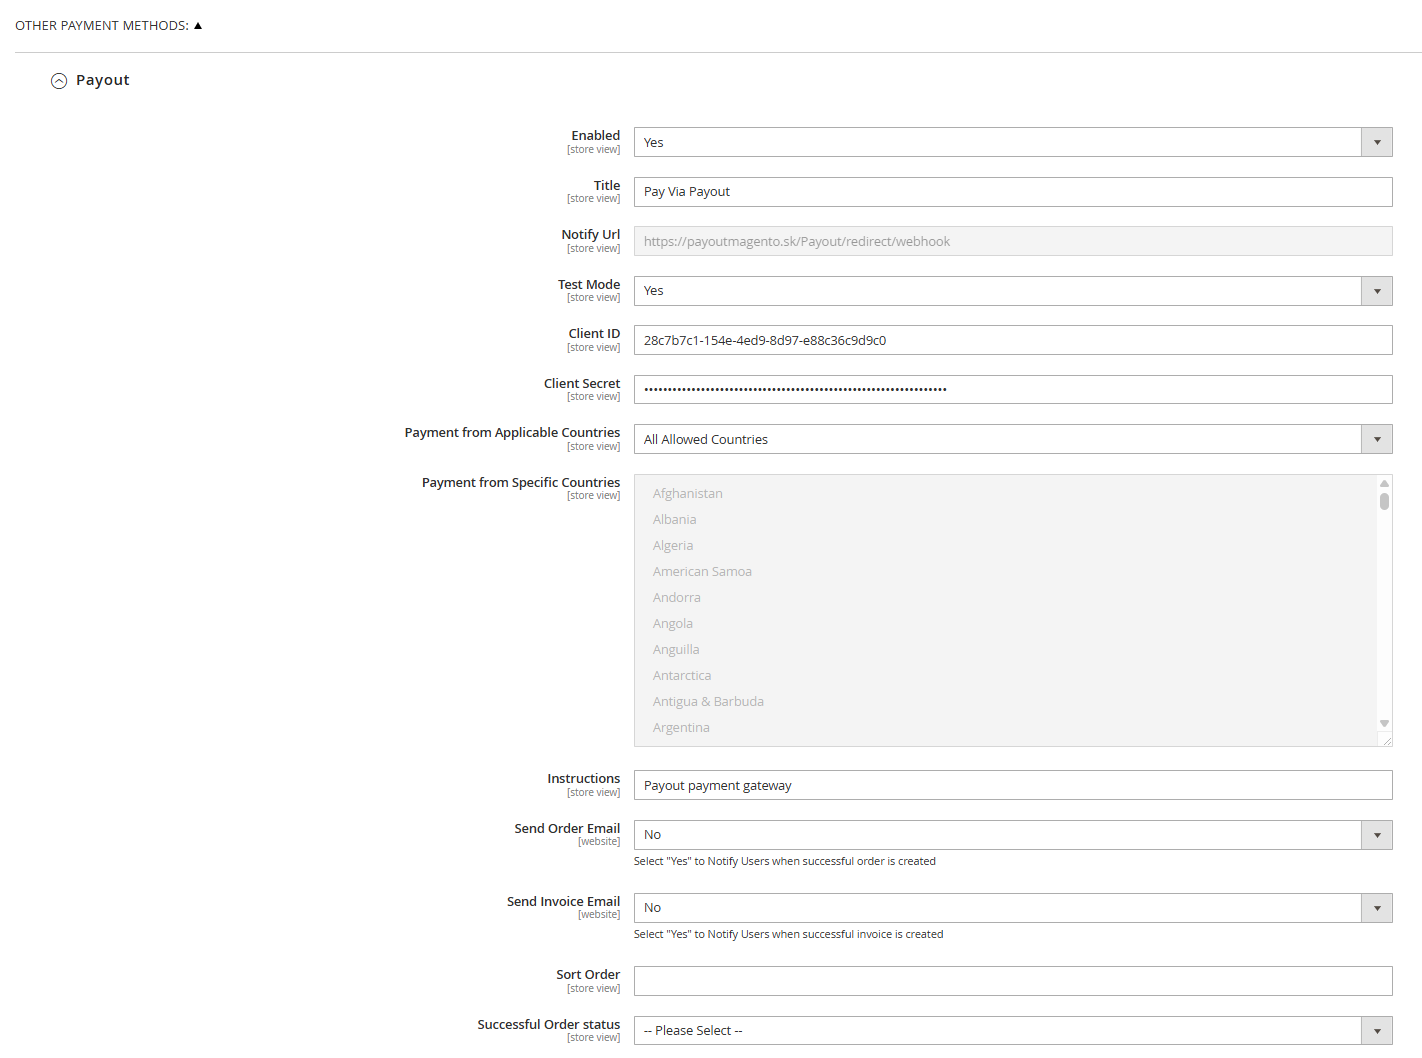
Task: Click the Applicable Countries dropdown arrow icon
Action: point(1376,439)
